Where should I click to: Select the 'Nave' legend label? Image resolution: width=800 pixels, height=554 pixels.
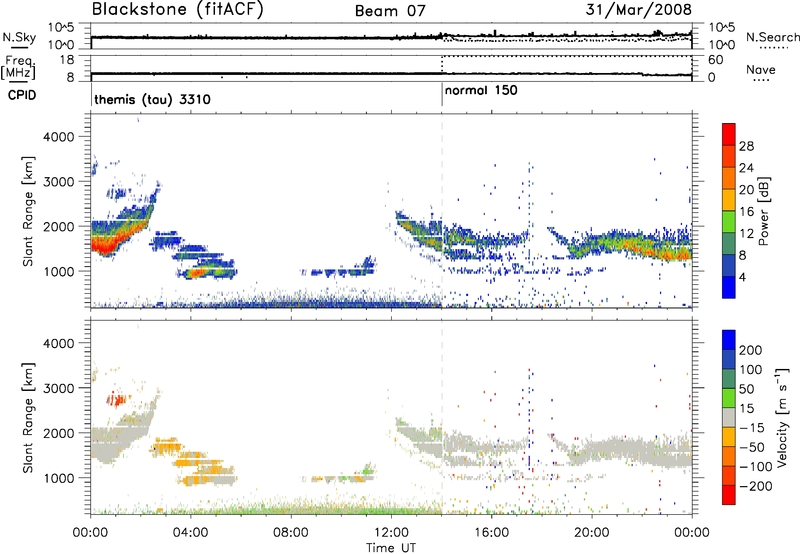(761, 69)
